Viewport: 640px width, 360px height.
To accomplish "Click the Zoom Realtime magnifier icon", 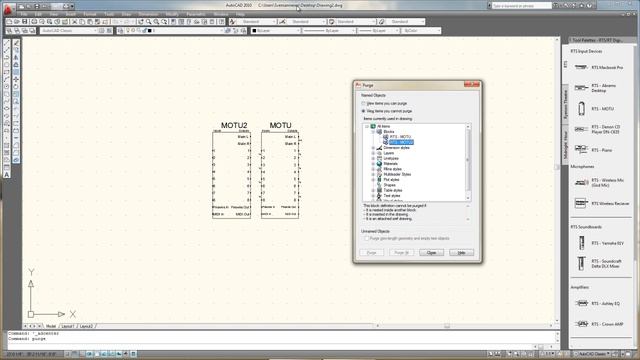I will (149, 22).
